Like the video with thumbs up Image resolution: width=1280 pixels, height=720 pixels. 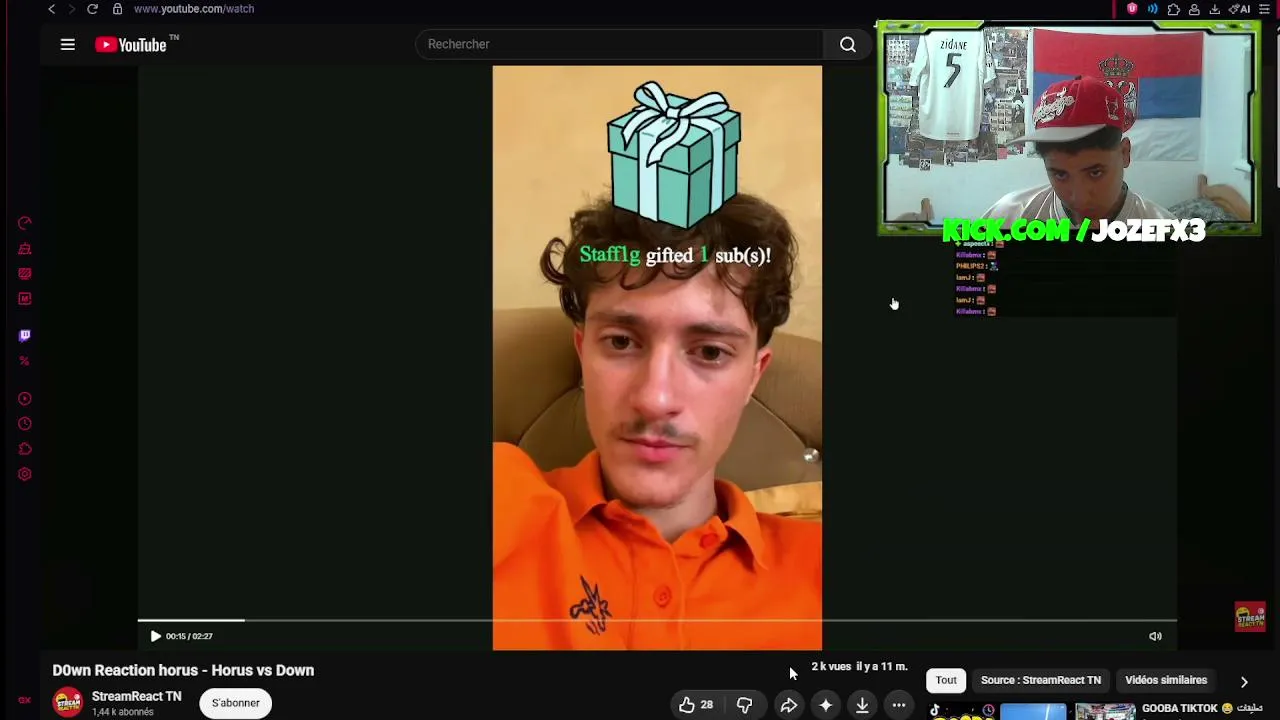point(696,705)
